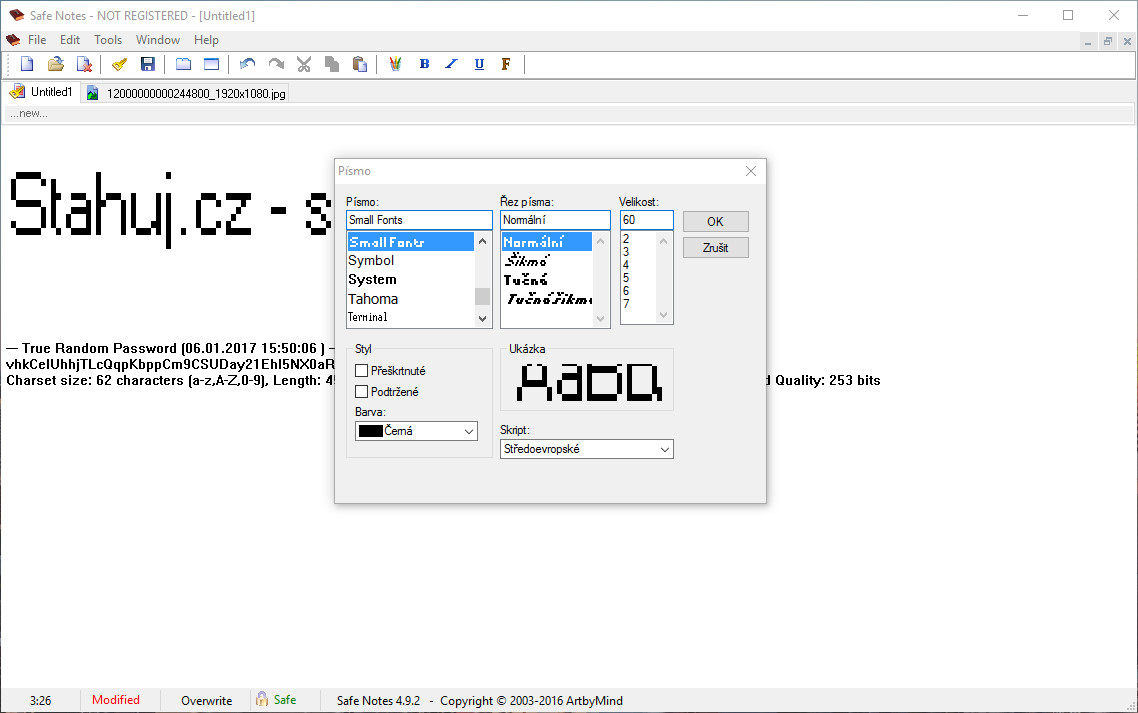Open the Tools menu
The height and width of the screenshot is (713, 1138).
click(x=108, y=40)
